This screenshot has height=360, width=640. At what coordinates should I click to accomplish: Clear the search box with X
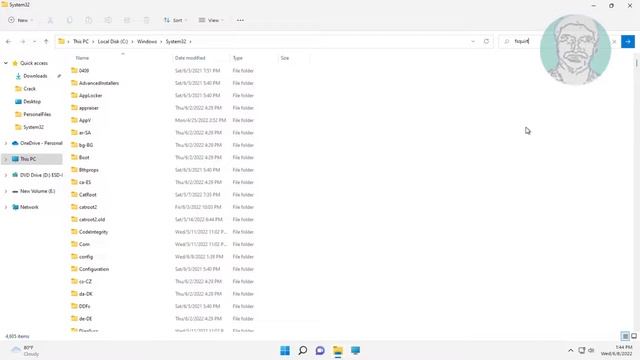pos(614,42)
